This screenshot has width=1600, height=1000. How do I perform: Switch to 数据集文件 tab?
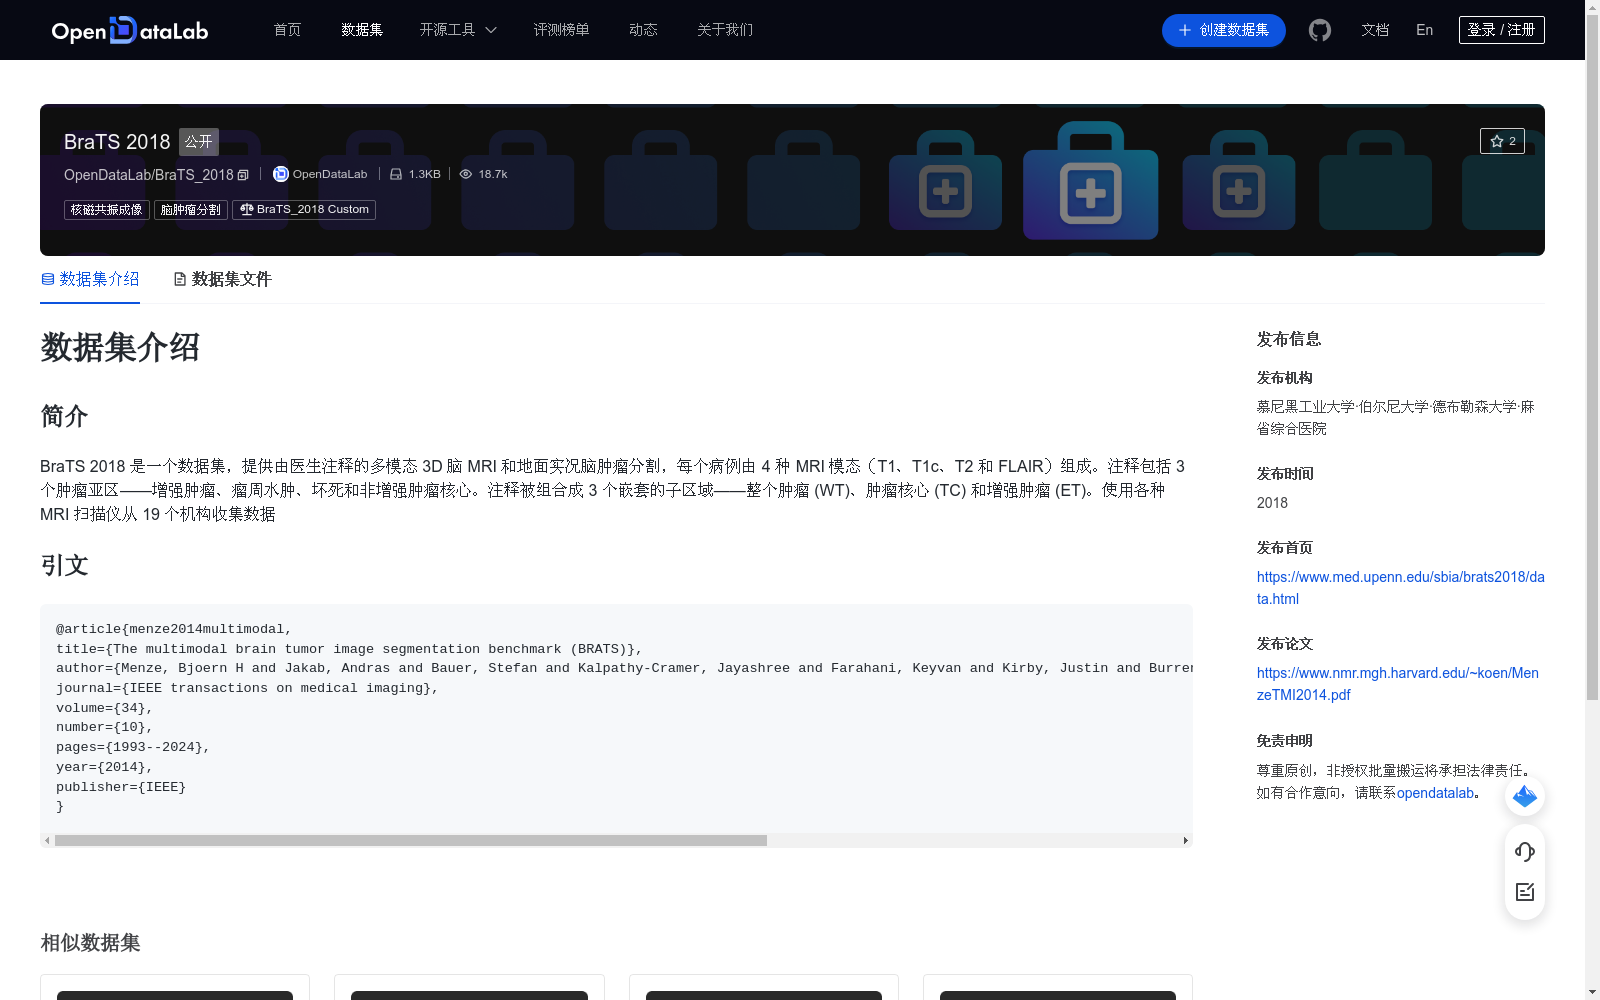(223, 279)
